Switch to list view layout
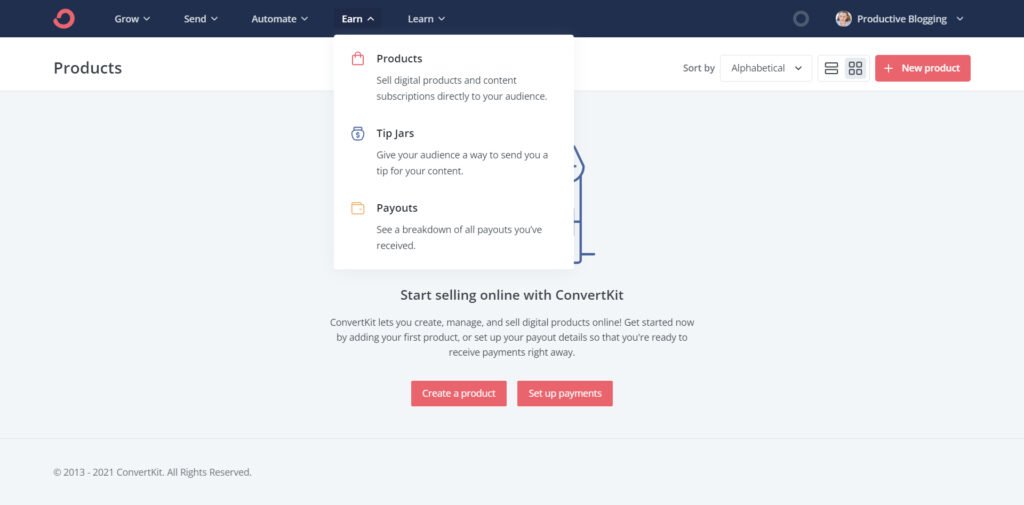Image resolution: width=1024 pixels, height=505 pixels. [831, 68]
